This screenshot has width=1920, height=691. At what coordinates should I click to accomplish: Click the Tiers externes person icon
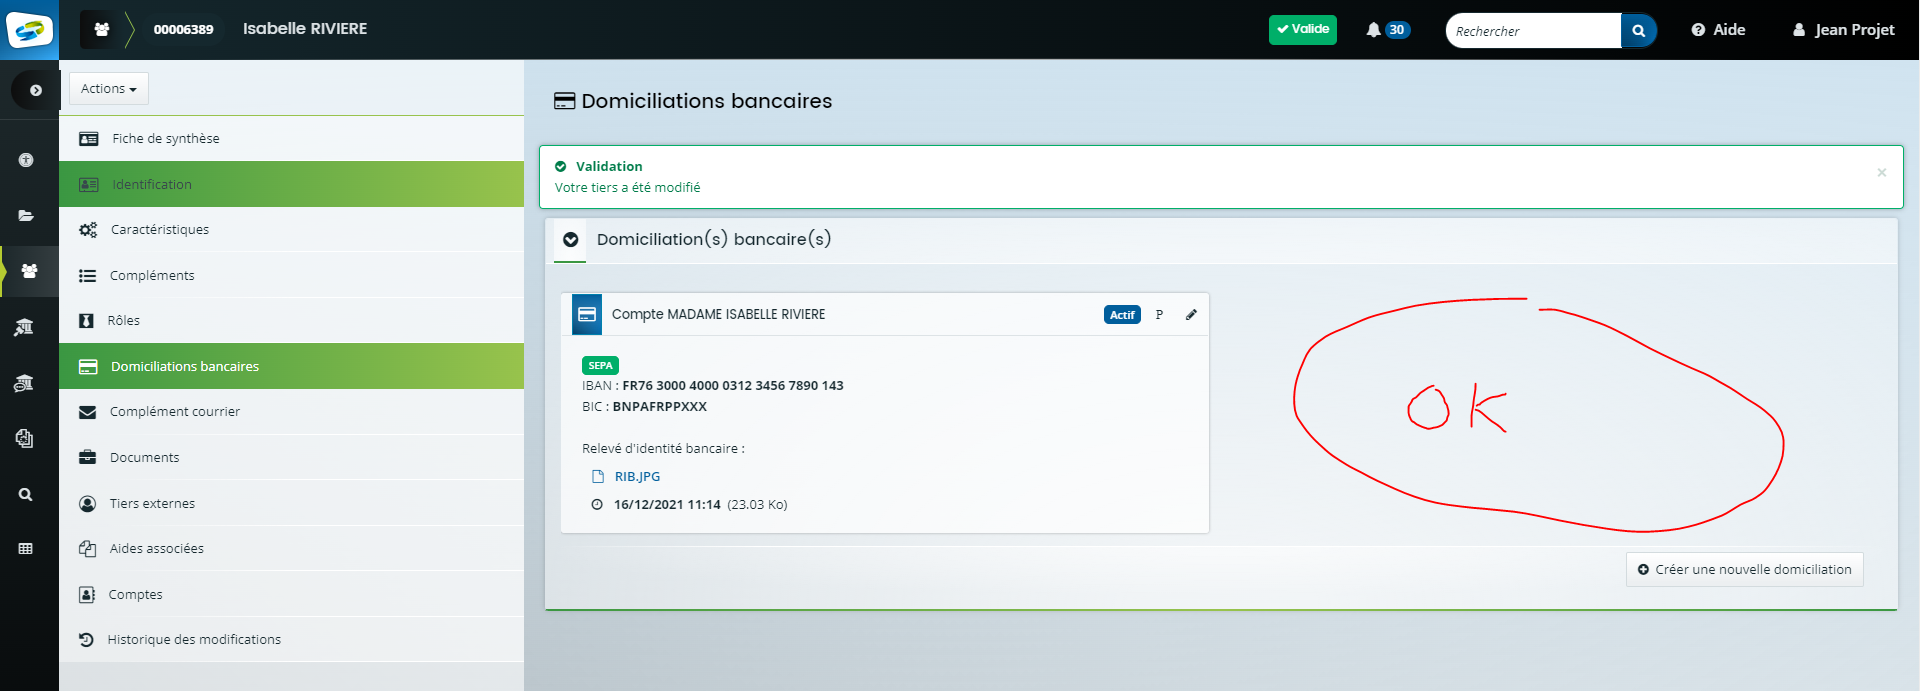pos(87,504)
